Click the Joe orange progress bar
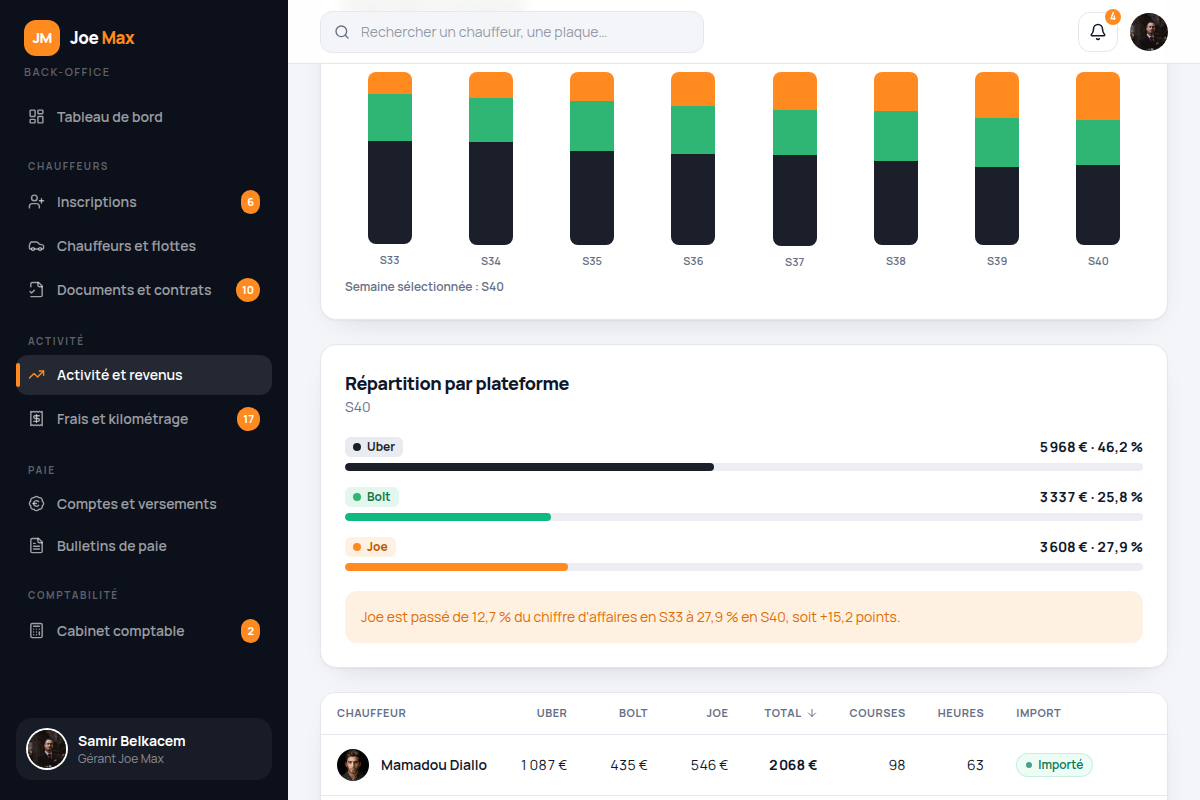Viewport: 1200px width, 800px height. (456, 567)
